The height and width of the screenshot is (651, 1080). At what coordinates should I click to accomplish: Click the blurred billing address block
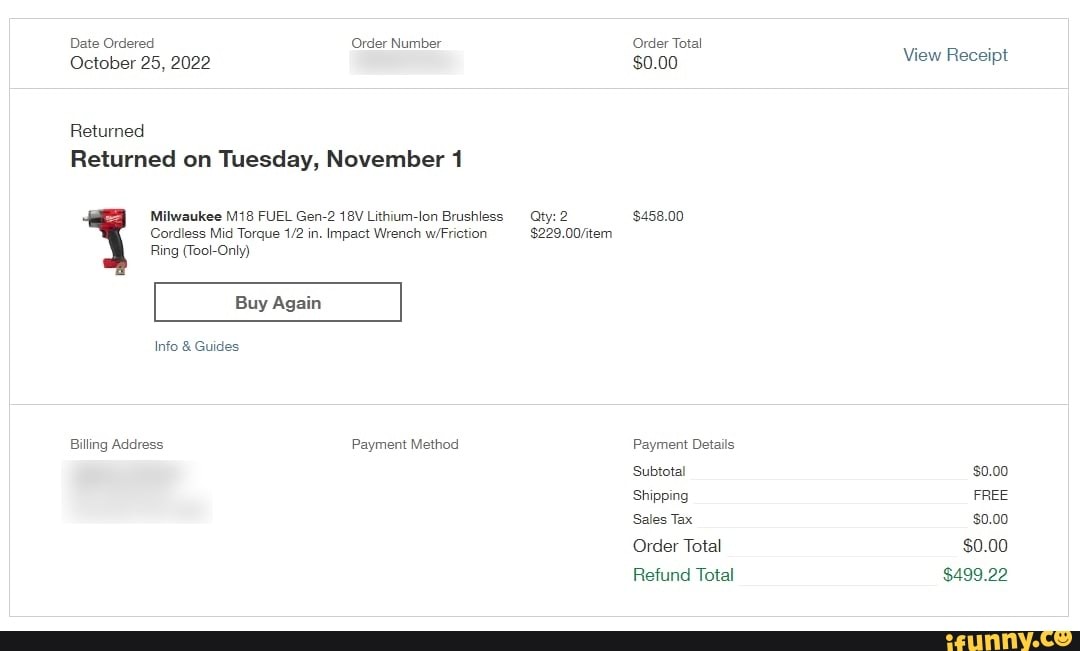pyautogui.click(x=137, y=491)
